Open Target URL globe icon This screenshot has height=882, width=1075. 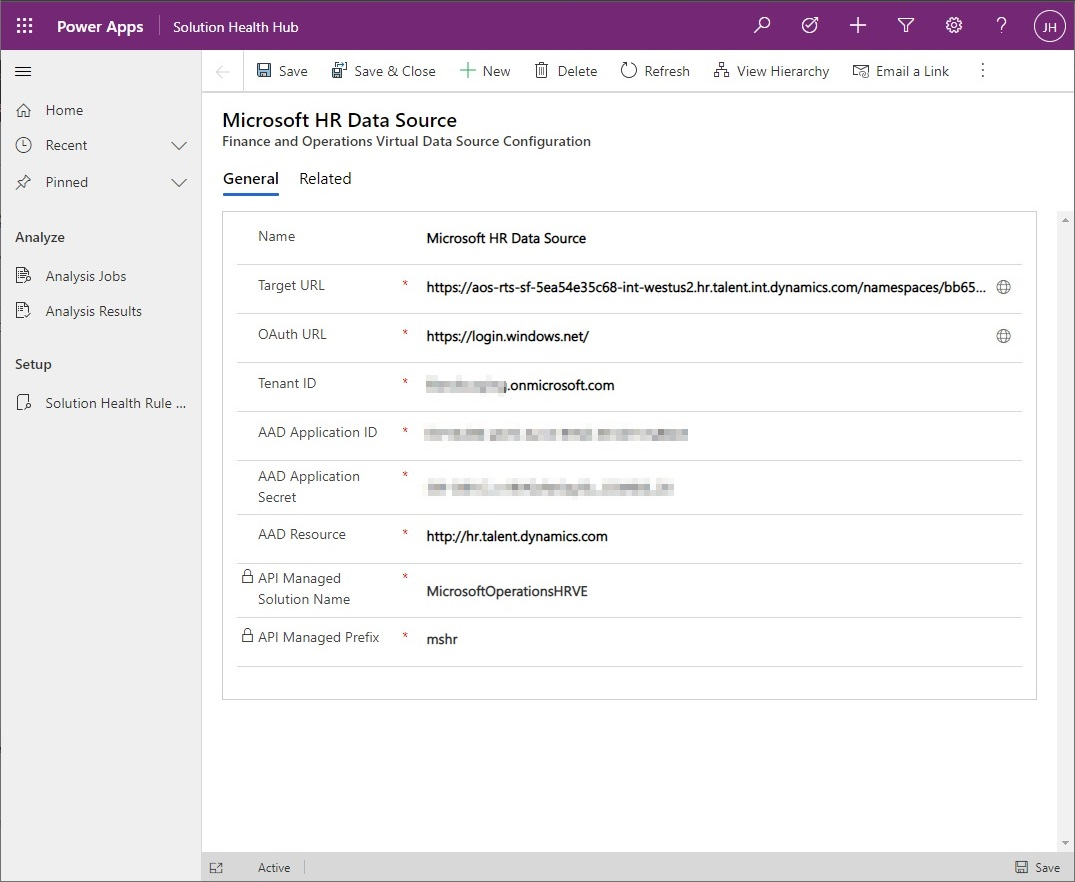1003,287
